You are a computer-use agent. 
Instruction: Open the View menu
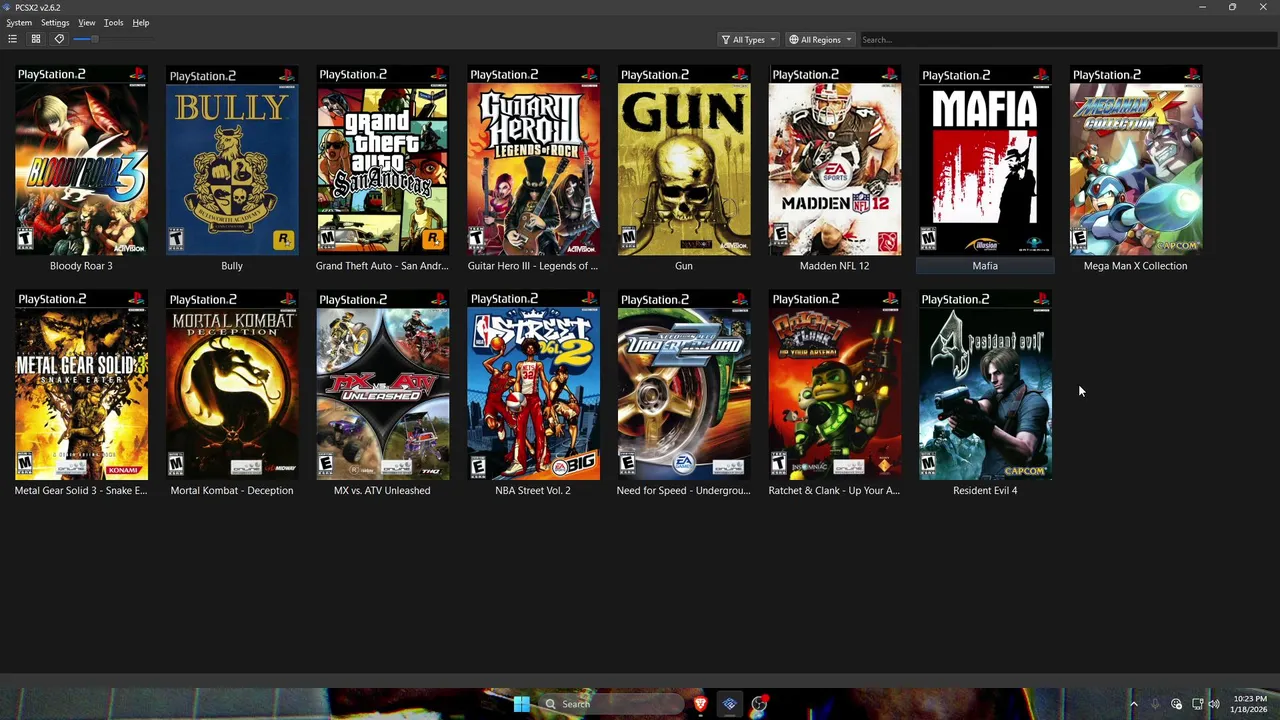click(x=87, y=22)
